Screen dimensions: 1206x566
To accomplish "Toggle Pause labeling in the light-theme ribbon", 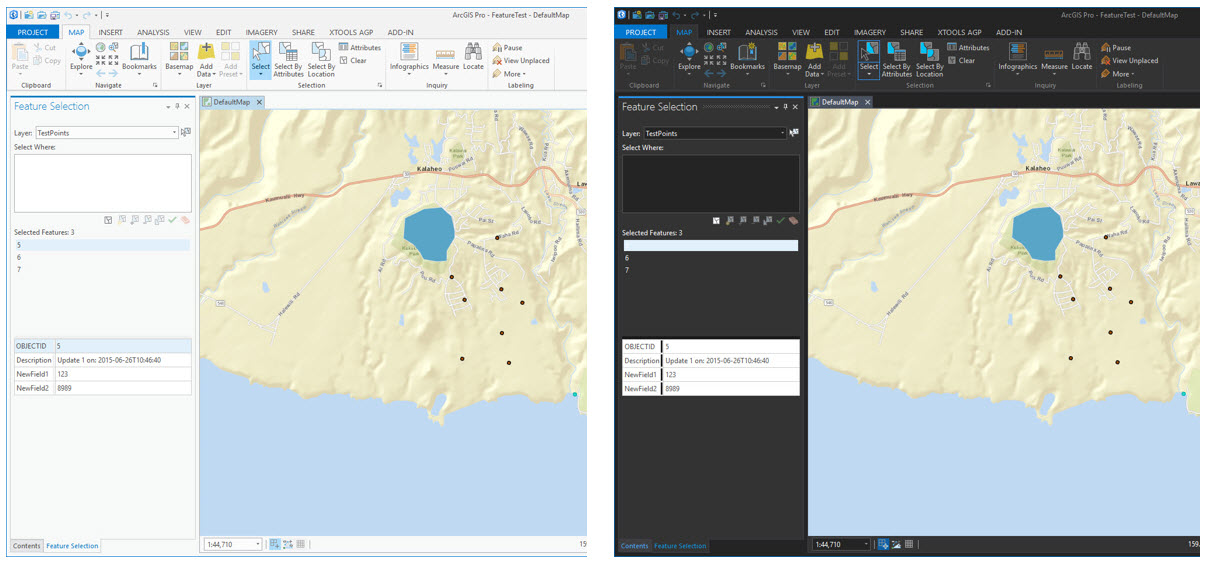I will (x=506, y=48).
